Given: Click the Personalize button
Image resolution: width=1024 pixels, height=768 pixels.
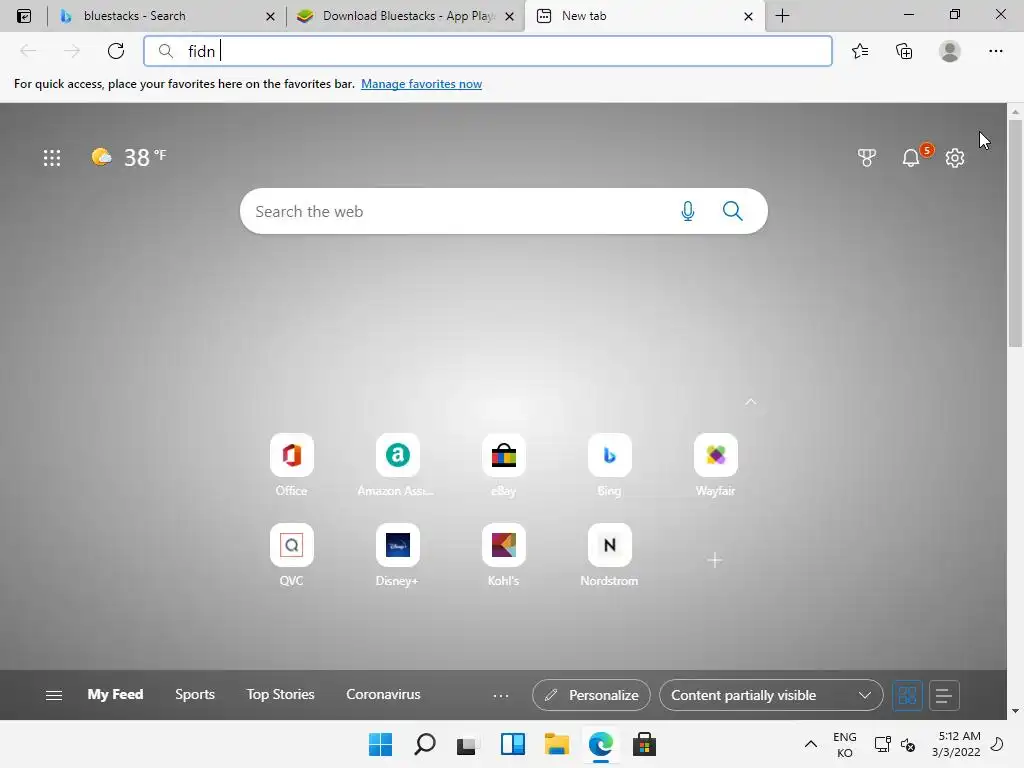Looking at the screenshot, I should coord(591,695).
